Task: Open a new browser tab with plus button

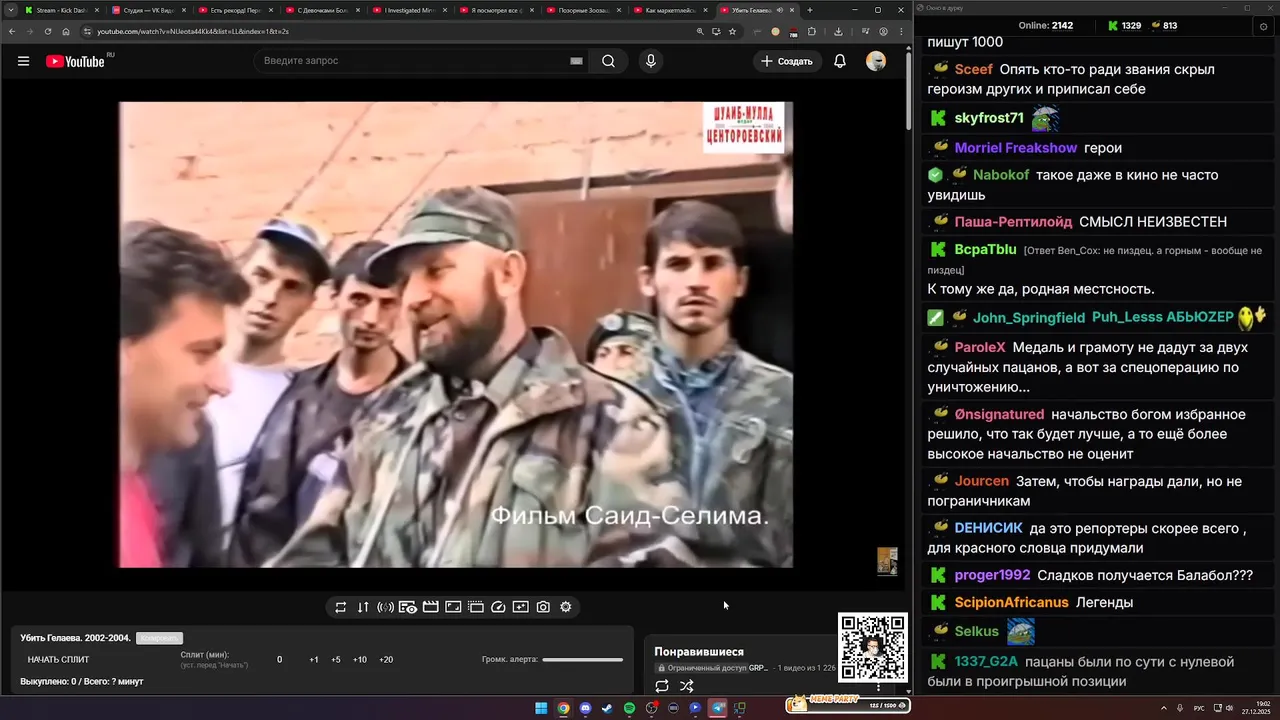Action: 810,10
